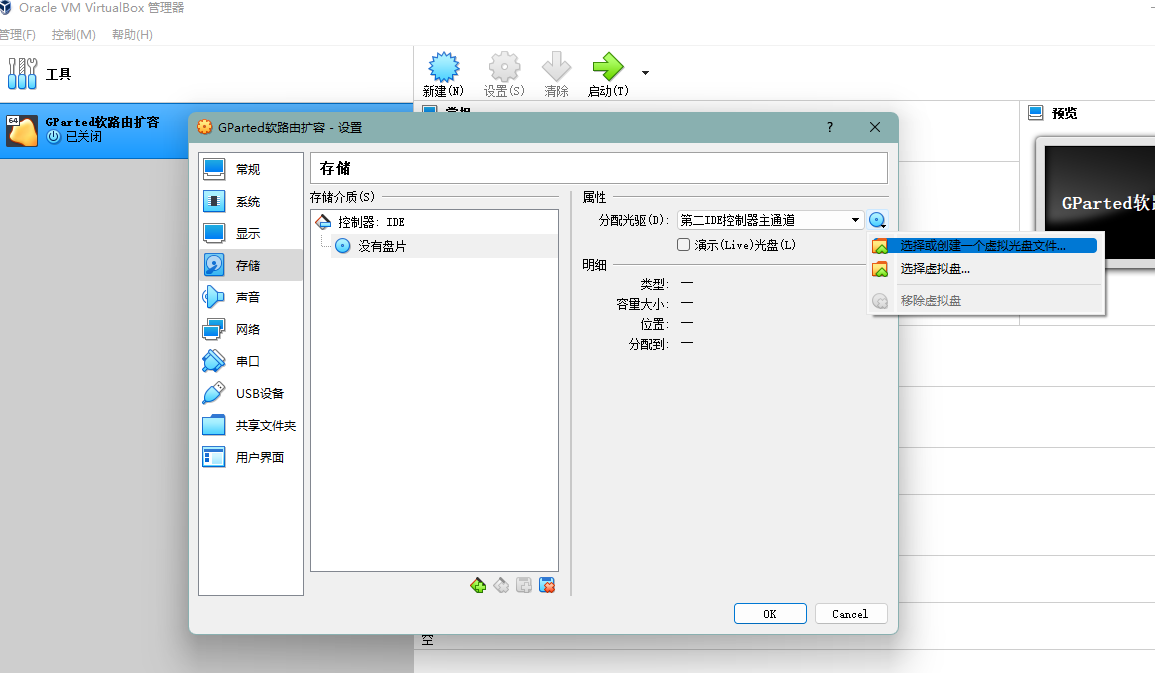The height and width of the screenshot is (673, 1155).
Task: Open the USB设备 settings category
Action: (x=250, y=393)
